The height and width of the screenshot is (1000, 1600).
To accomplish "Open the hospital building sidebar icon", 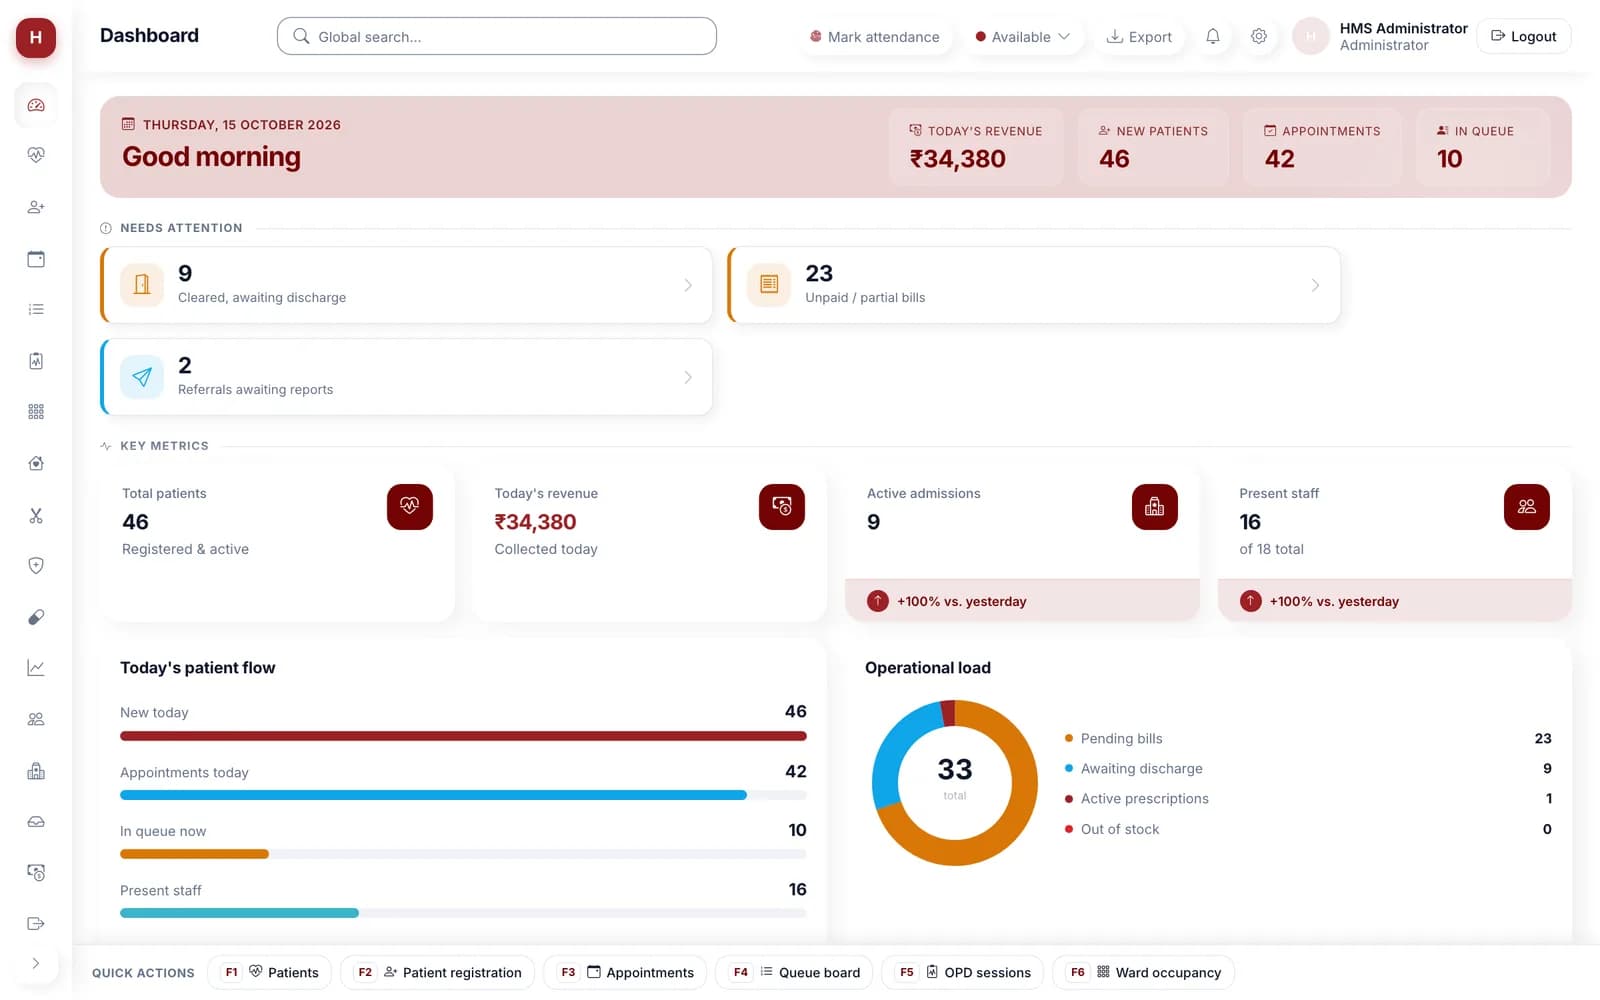I will coord(36,771).
